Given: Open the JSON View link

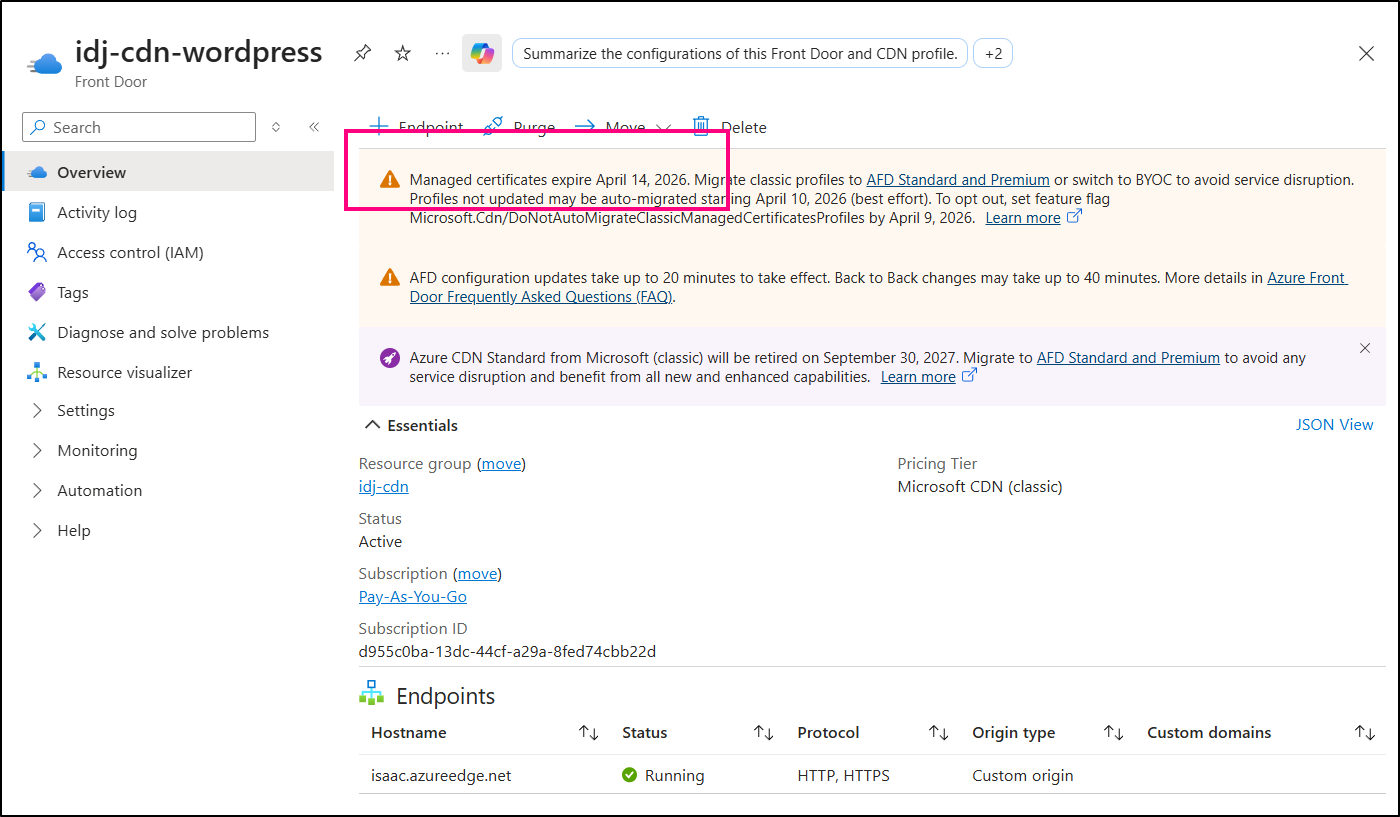Looking at the screenshot, I should pos(1334,425).
